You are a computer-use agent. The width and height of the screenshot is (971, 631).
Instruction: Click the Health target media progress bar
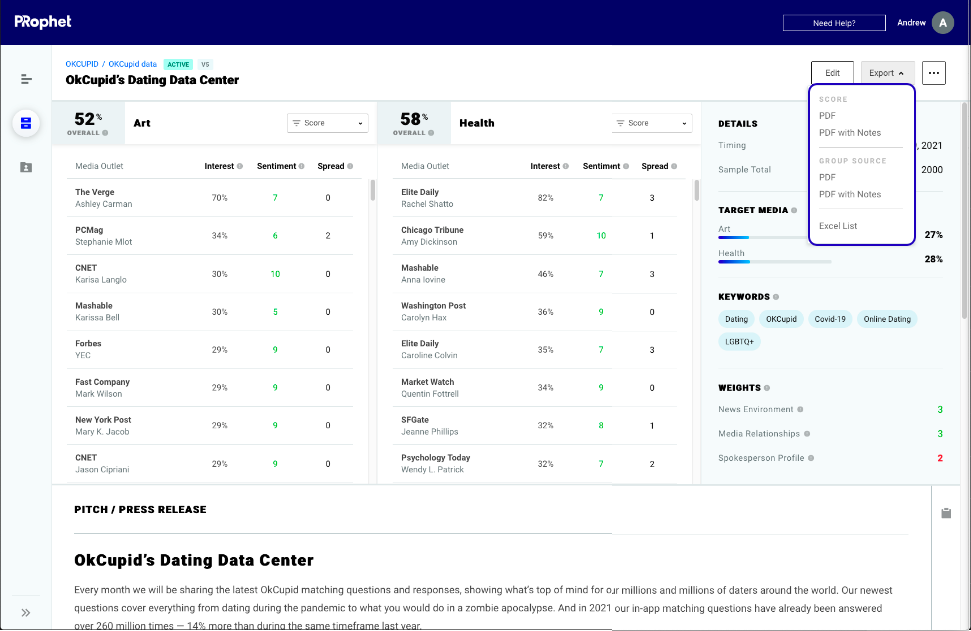pos(774,262)
